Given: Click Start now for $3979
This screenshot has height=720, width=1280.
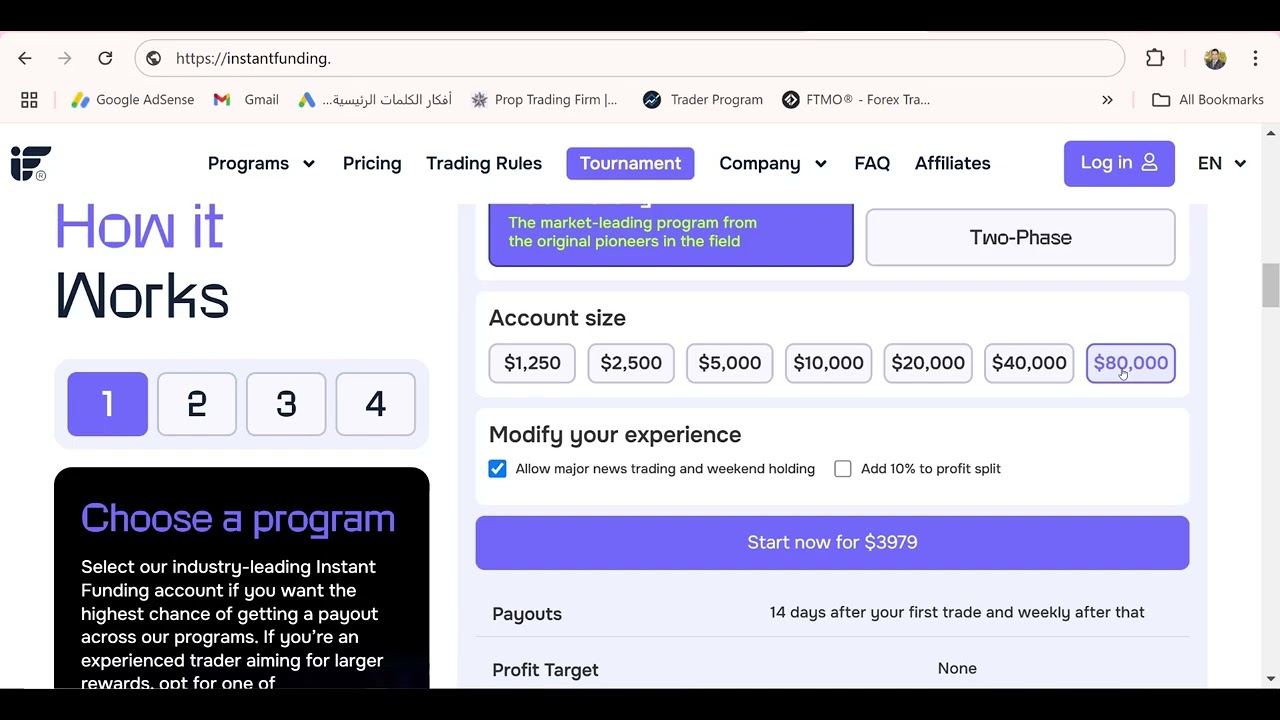Looking at the screenshot, I should tap(832, 543).
